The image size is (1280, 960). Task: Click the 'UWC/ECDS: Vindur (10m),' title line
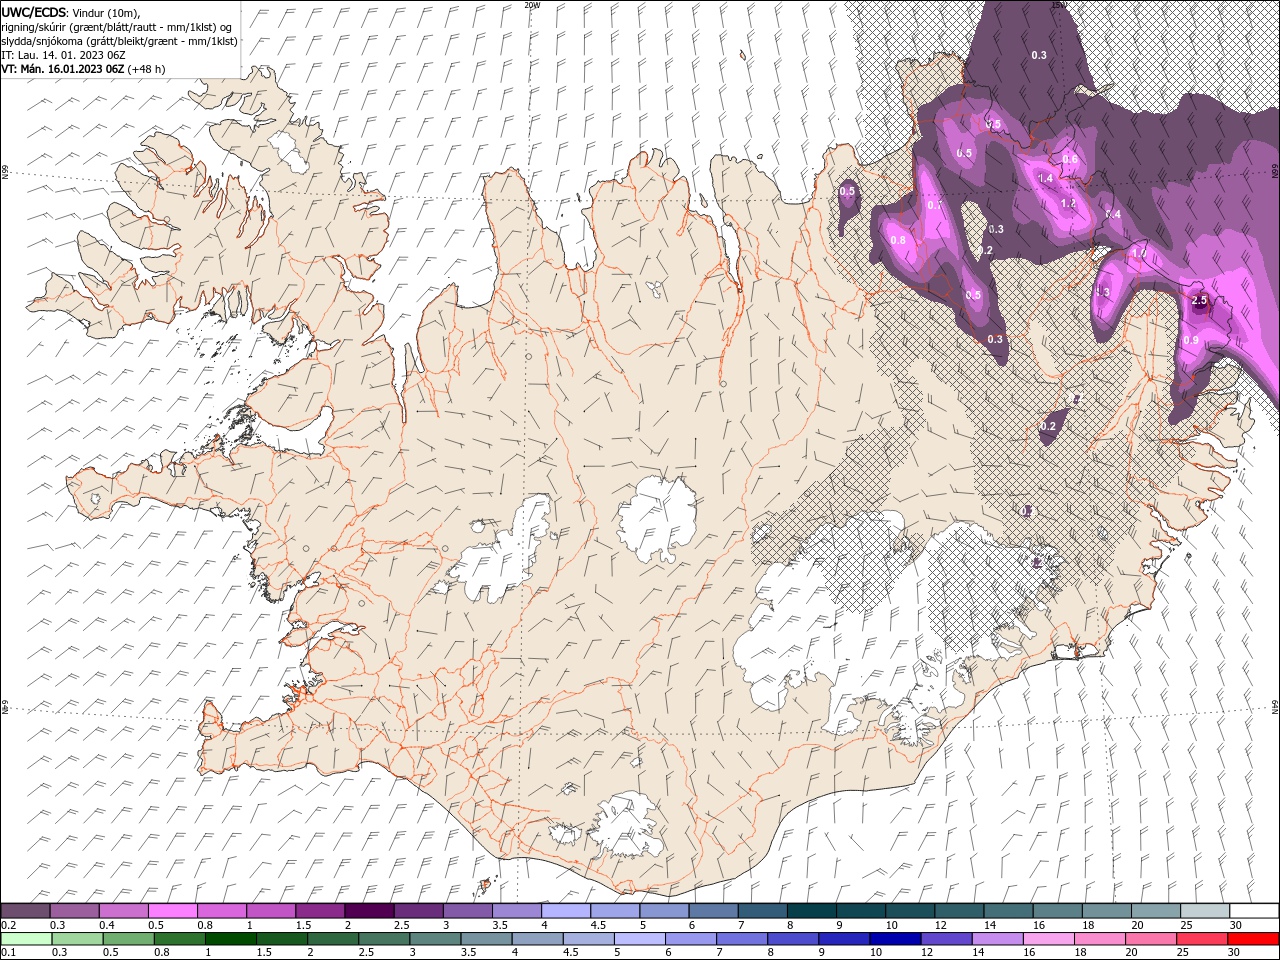tap(71, 12)
